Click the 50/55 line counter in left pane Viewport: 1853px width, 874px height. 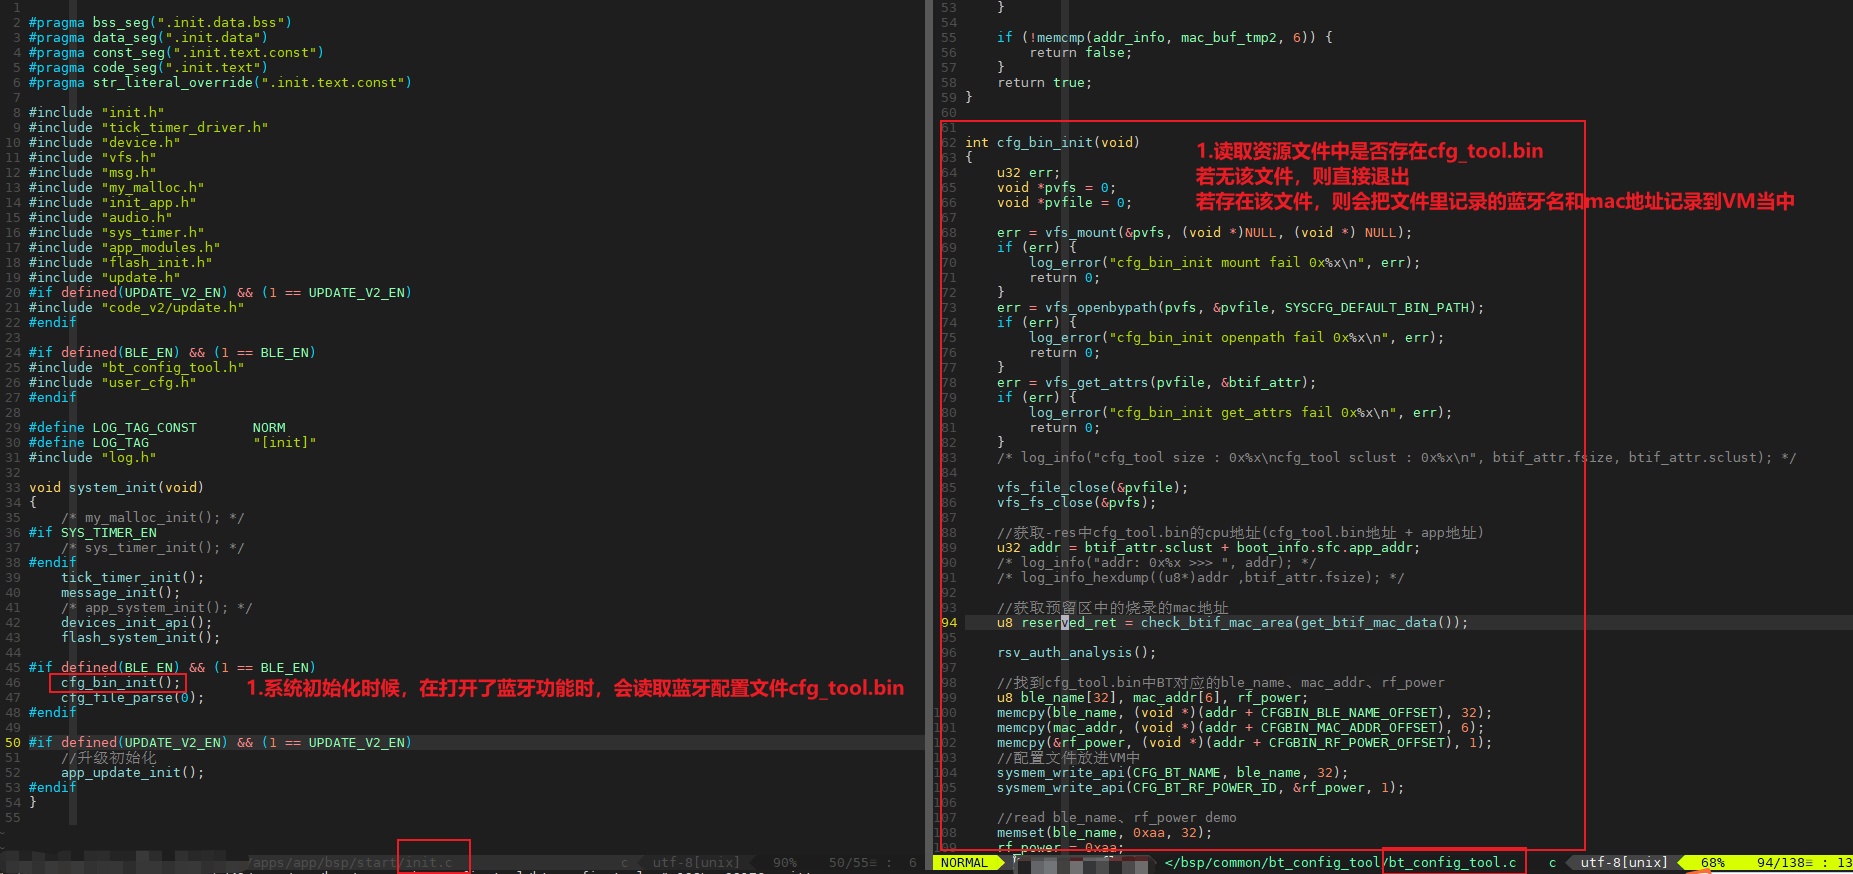pyautogui.click(x=852, y=862)
